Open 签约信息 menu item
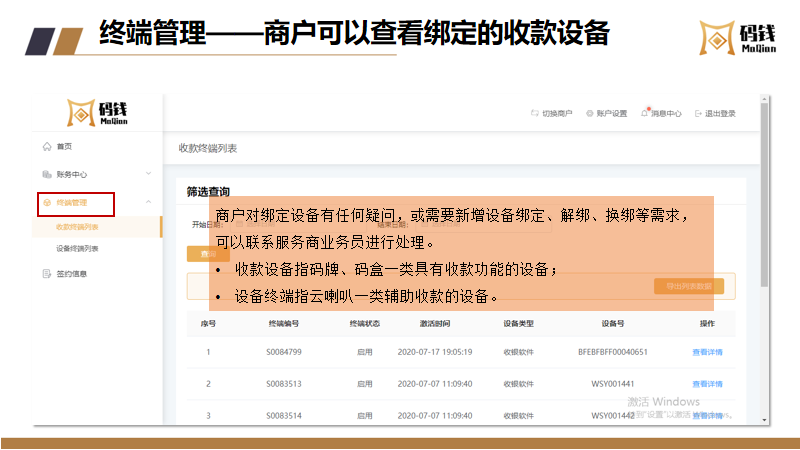The width and height of the screenshot is (800, 450). [71, 274]
